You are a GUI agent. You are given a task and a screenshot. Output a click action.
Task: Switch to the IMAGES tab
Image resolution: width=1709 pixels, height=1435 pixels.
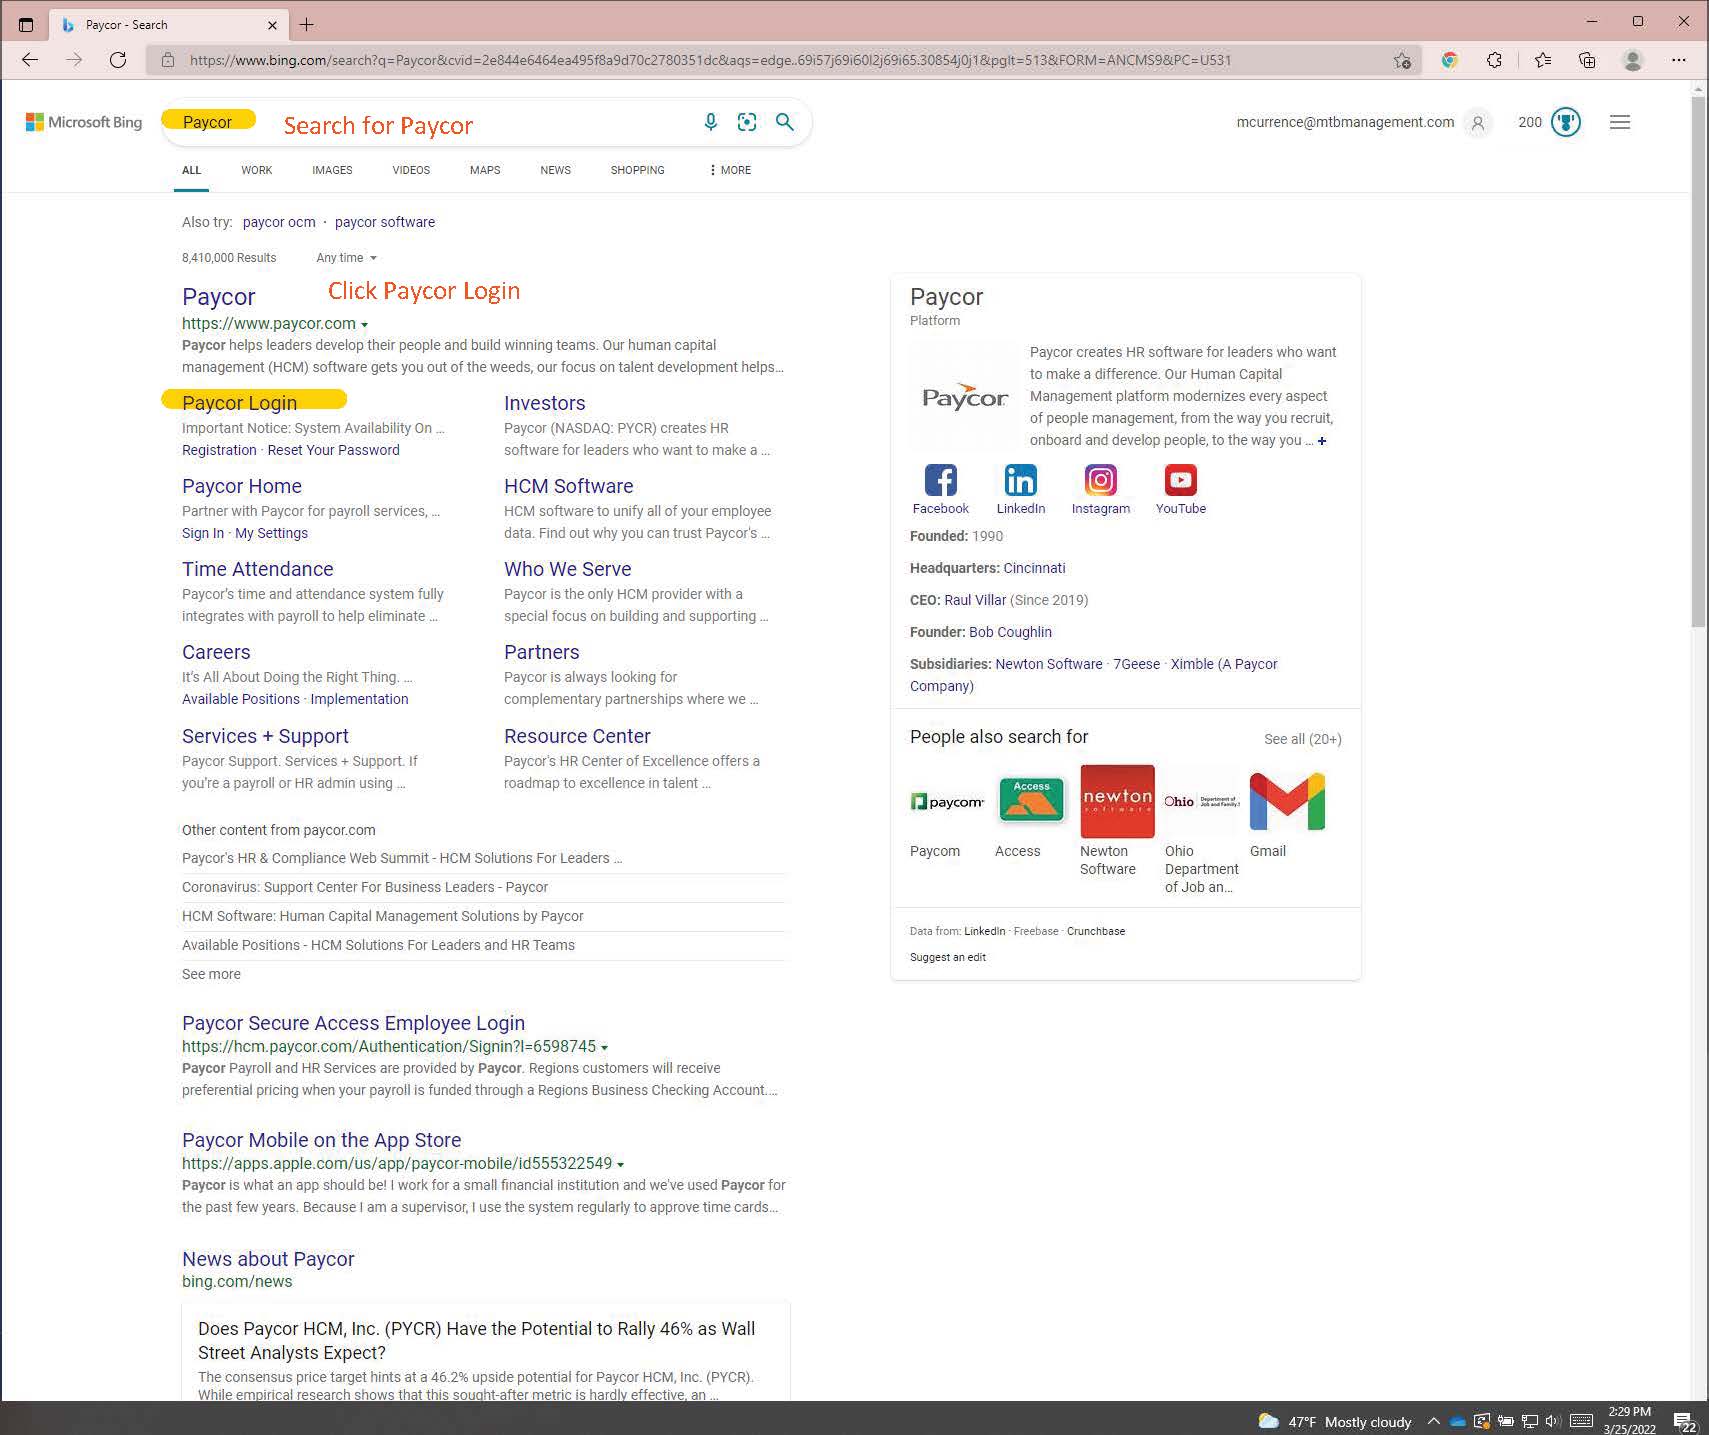click(331, 170)
